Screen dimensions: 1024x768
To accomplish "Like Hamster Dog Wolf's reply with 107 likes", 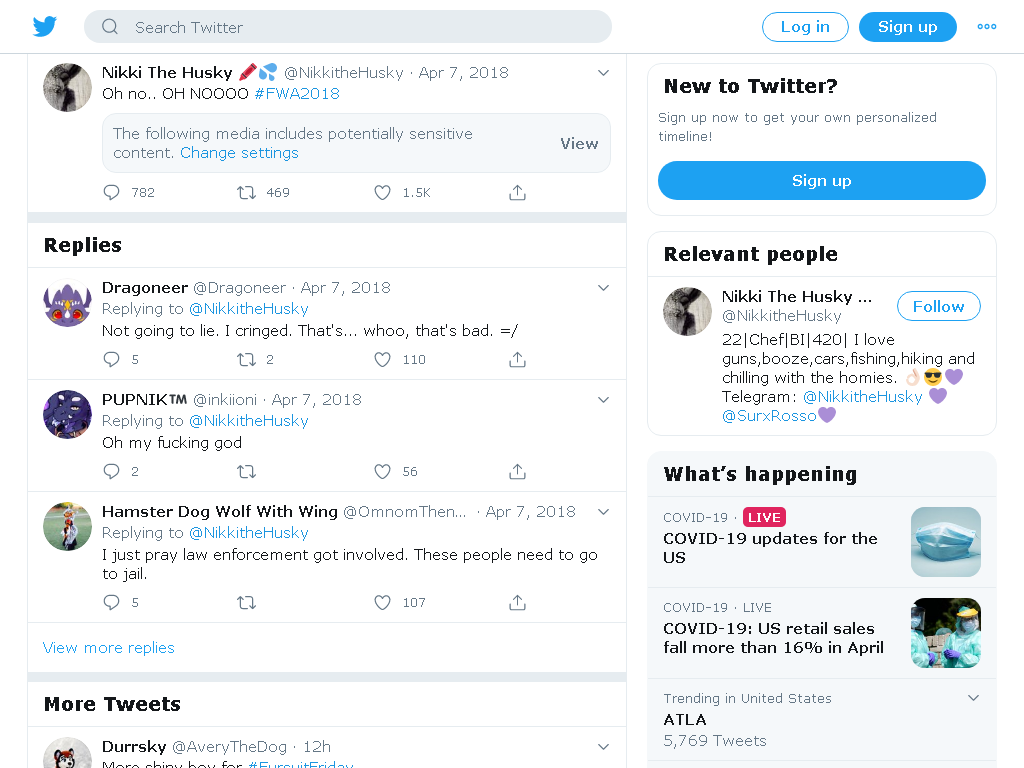I will coord(382,603).
